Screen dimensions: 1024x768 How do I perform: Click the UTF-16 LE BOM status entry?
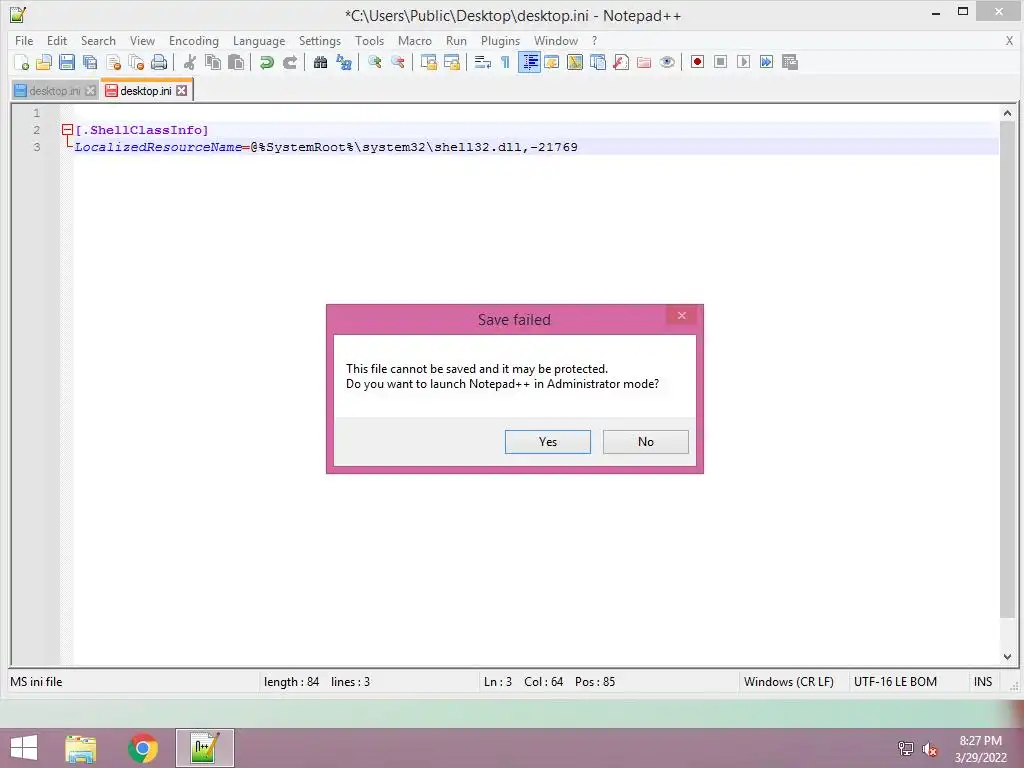tap(895, 682)
